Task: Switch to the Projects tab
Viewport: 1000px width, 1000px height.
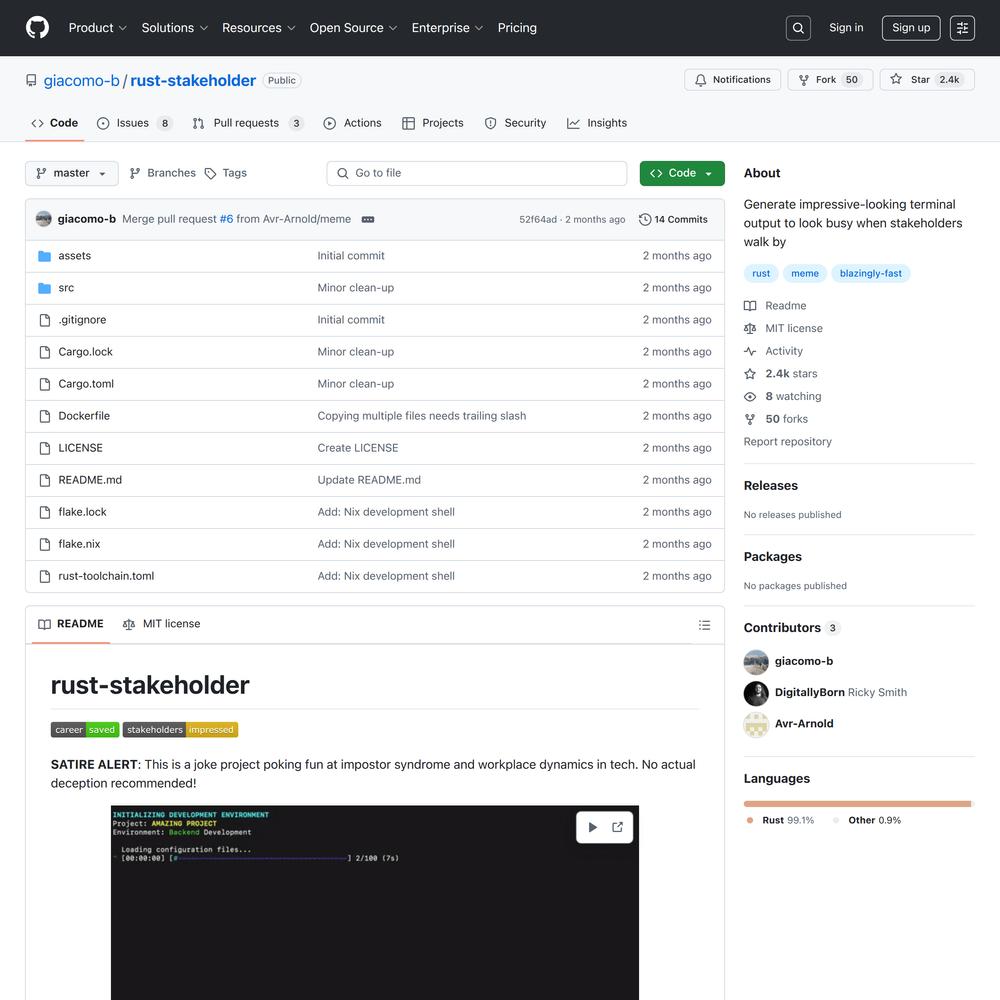Action: click(433, 123)
